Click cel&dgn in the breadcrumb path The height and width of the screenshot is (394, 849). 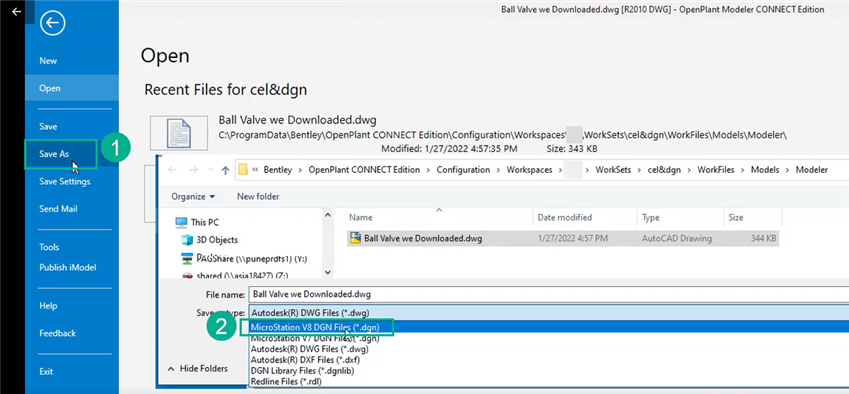[x=664, y=170]
